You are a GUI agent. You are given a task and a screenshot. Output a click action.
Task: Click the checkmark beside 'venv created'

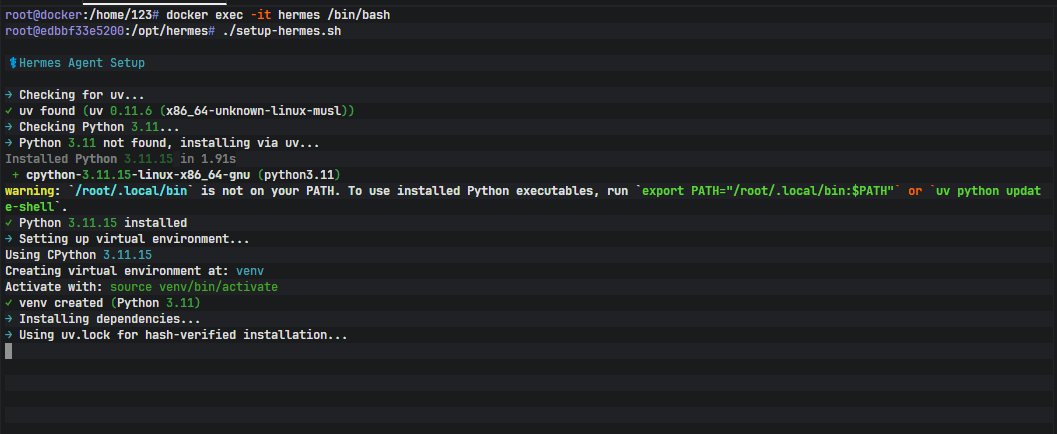coord(9,302)
